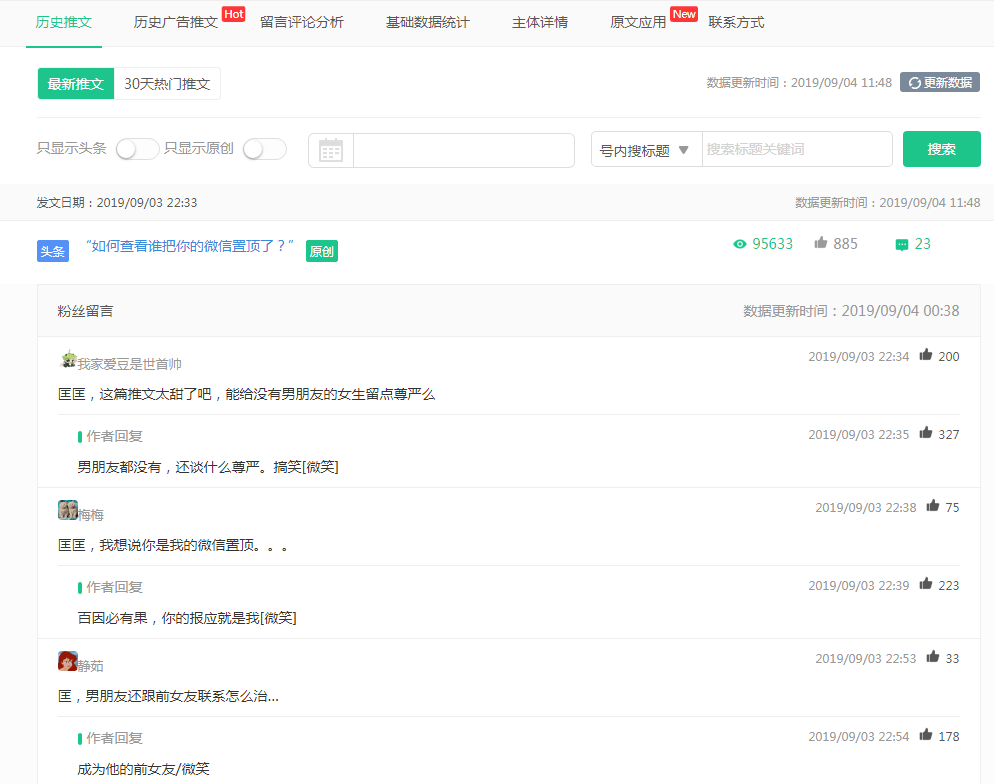Viewport: 994px width, 784px height.
Task: Click the Hot badge on 历史广告推文
Action: coord(233,14)
